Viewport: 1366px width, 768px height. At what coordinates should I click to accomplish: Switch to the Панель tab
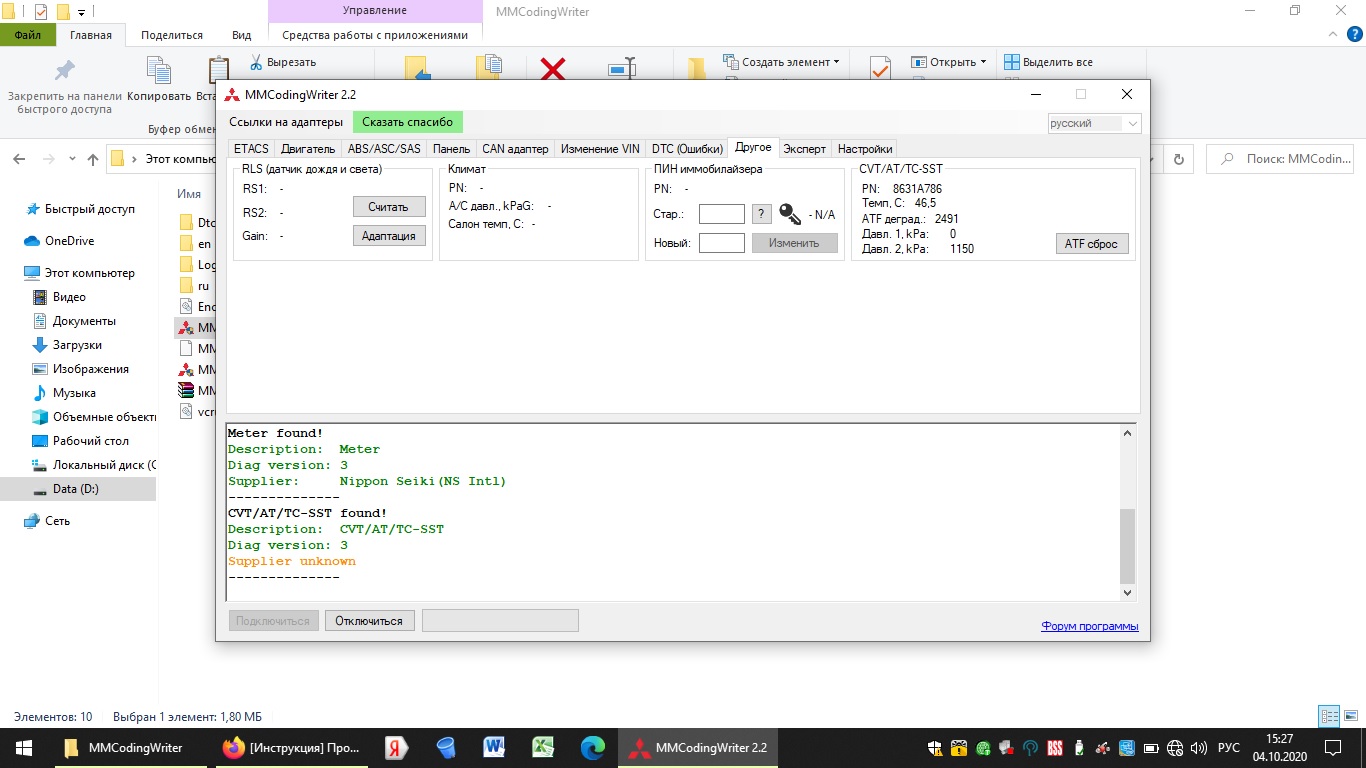click(x=452, y=149)
